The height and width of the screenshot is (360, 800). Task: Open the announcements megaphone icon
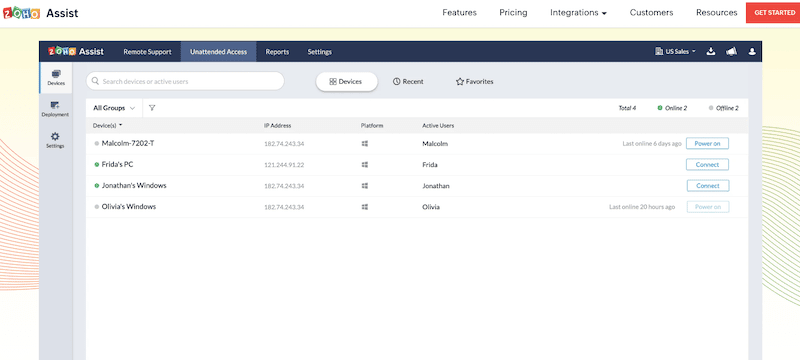[x=732, y=52]
